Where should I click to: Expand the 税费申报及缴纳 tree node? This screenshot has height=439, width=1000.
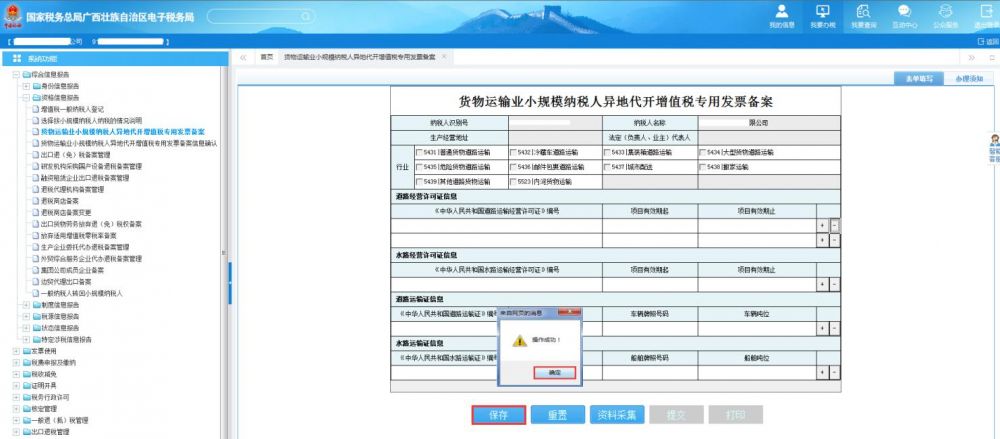(x=15, y=362)
